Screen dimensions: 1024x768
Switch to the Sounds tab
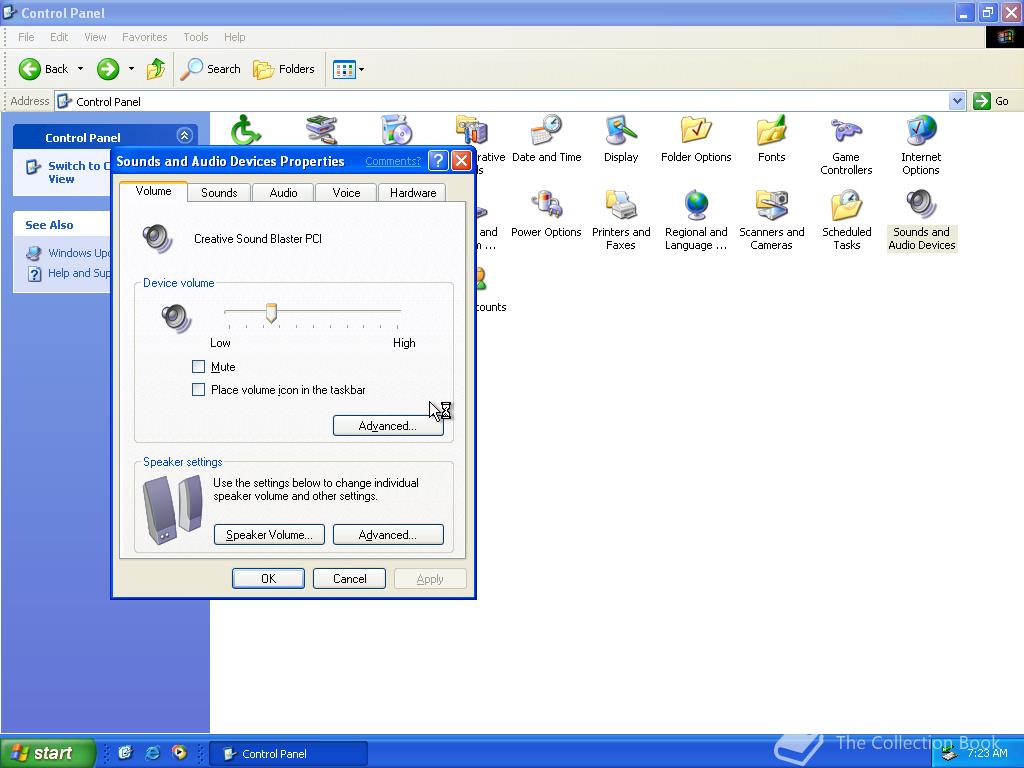click(219, 193)
